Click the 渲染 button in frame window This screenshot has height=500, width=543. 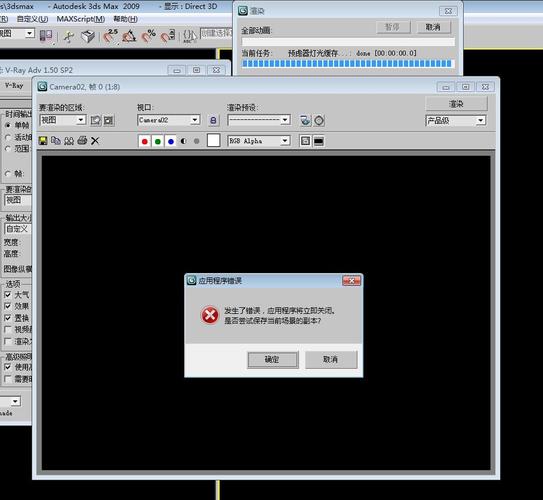tap(456, 104)
